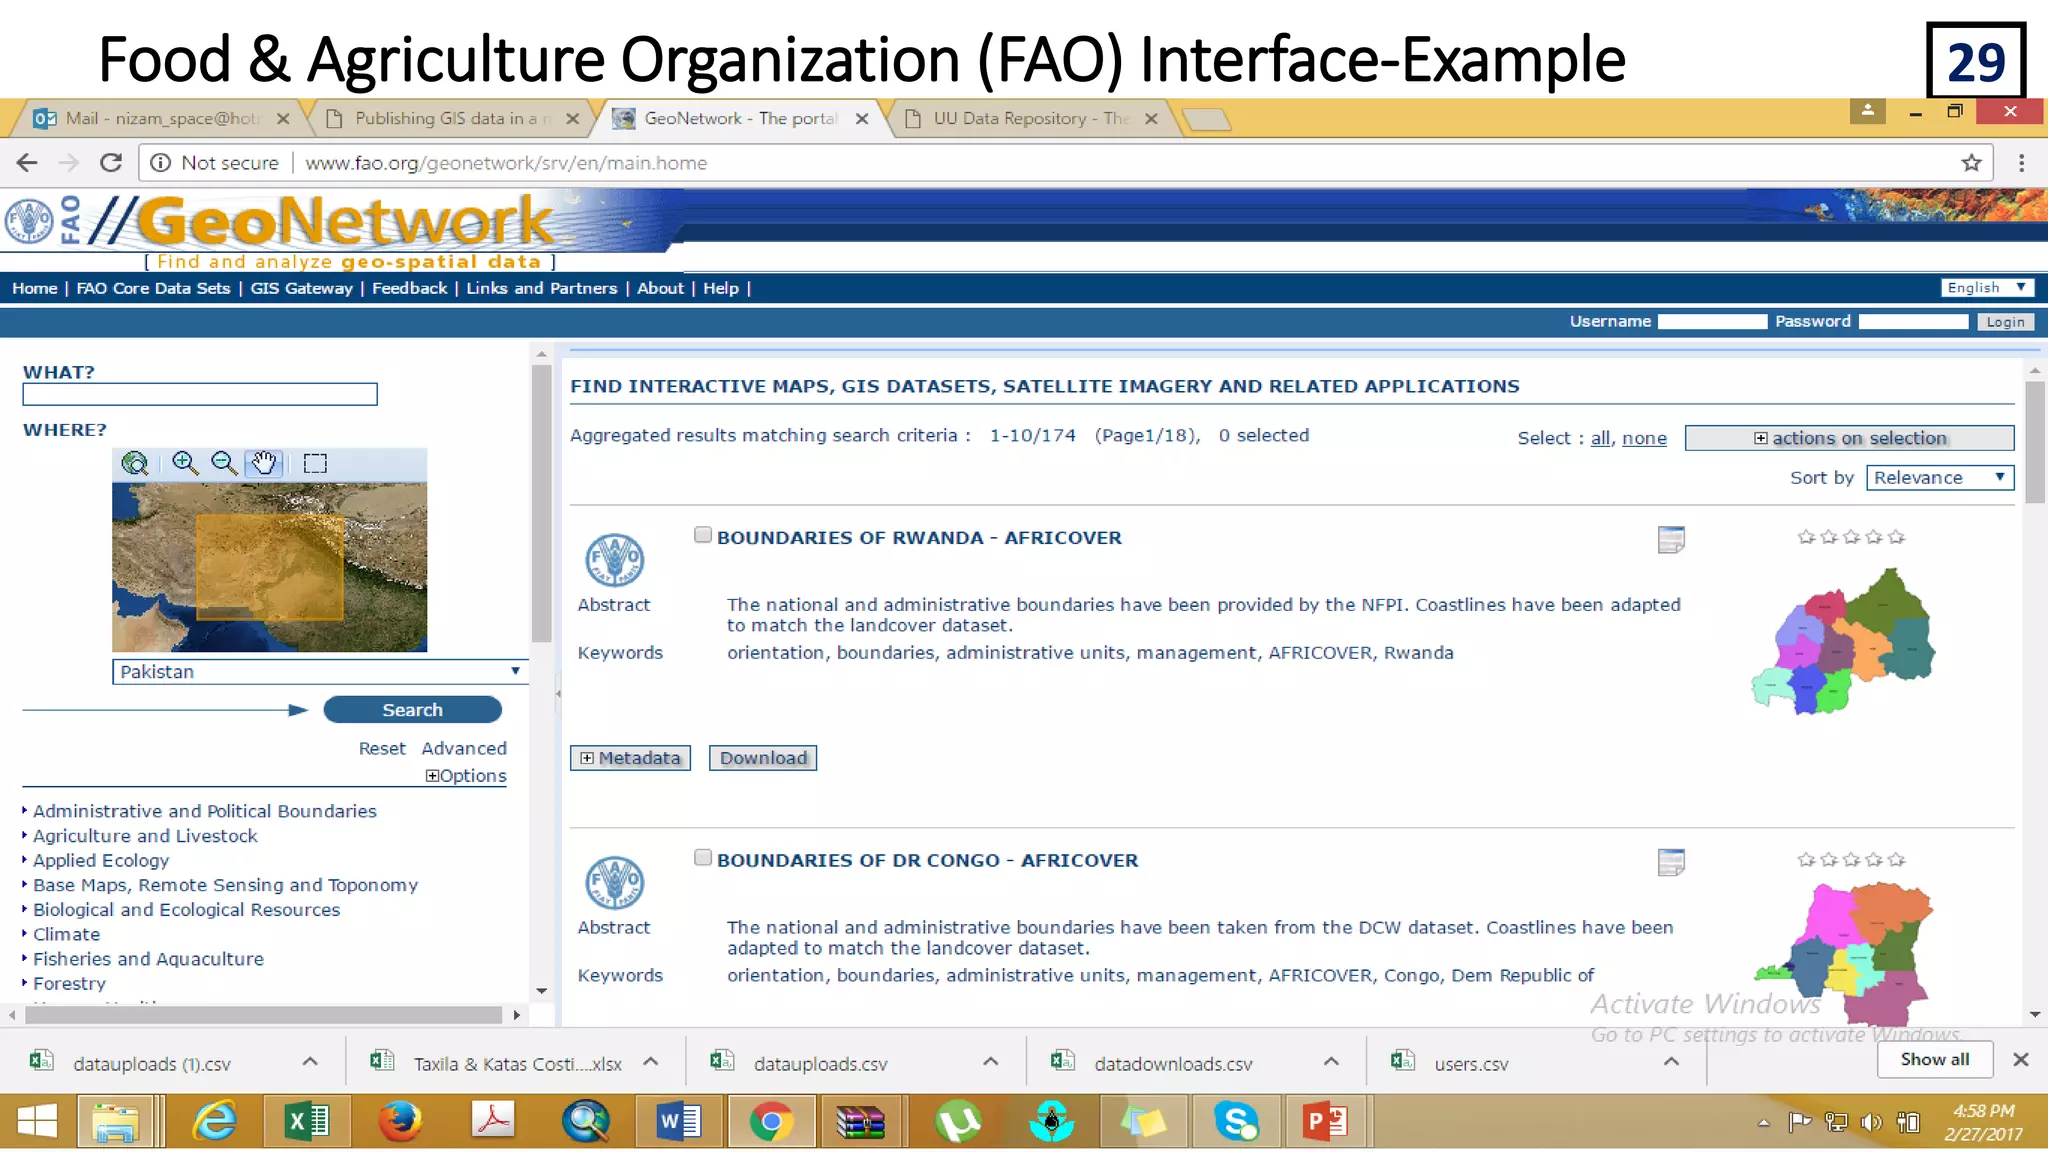Click the WHAT search input field
Screen dimensions: 2048x1152
click(x=200, y=394)
